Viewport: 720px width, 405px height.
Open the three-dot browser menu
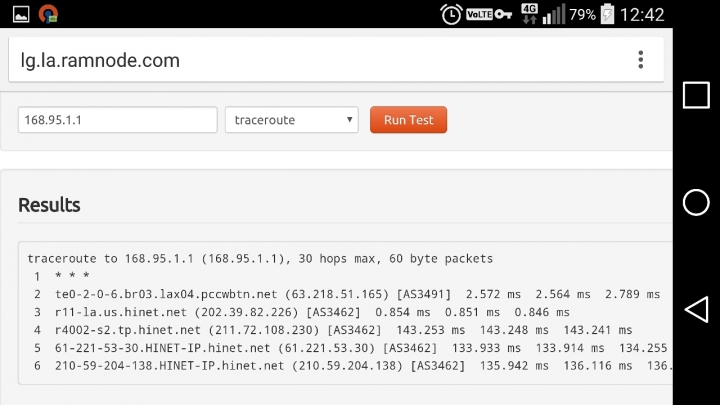click(x=641, y=60)
